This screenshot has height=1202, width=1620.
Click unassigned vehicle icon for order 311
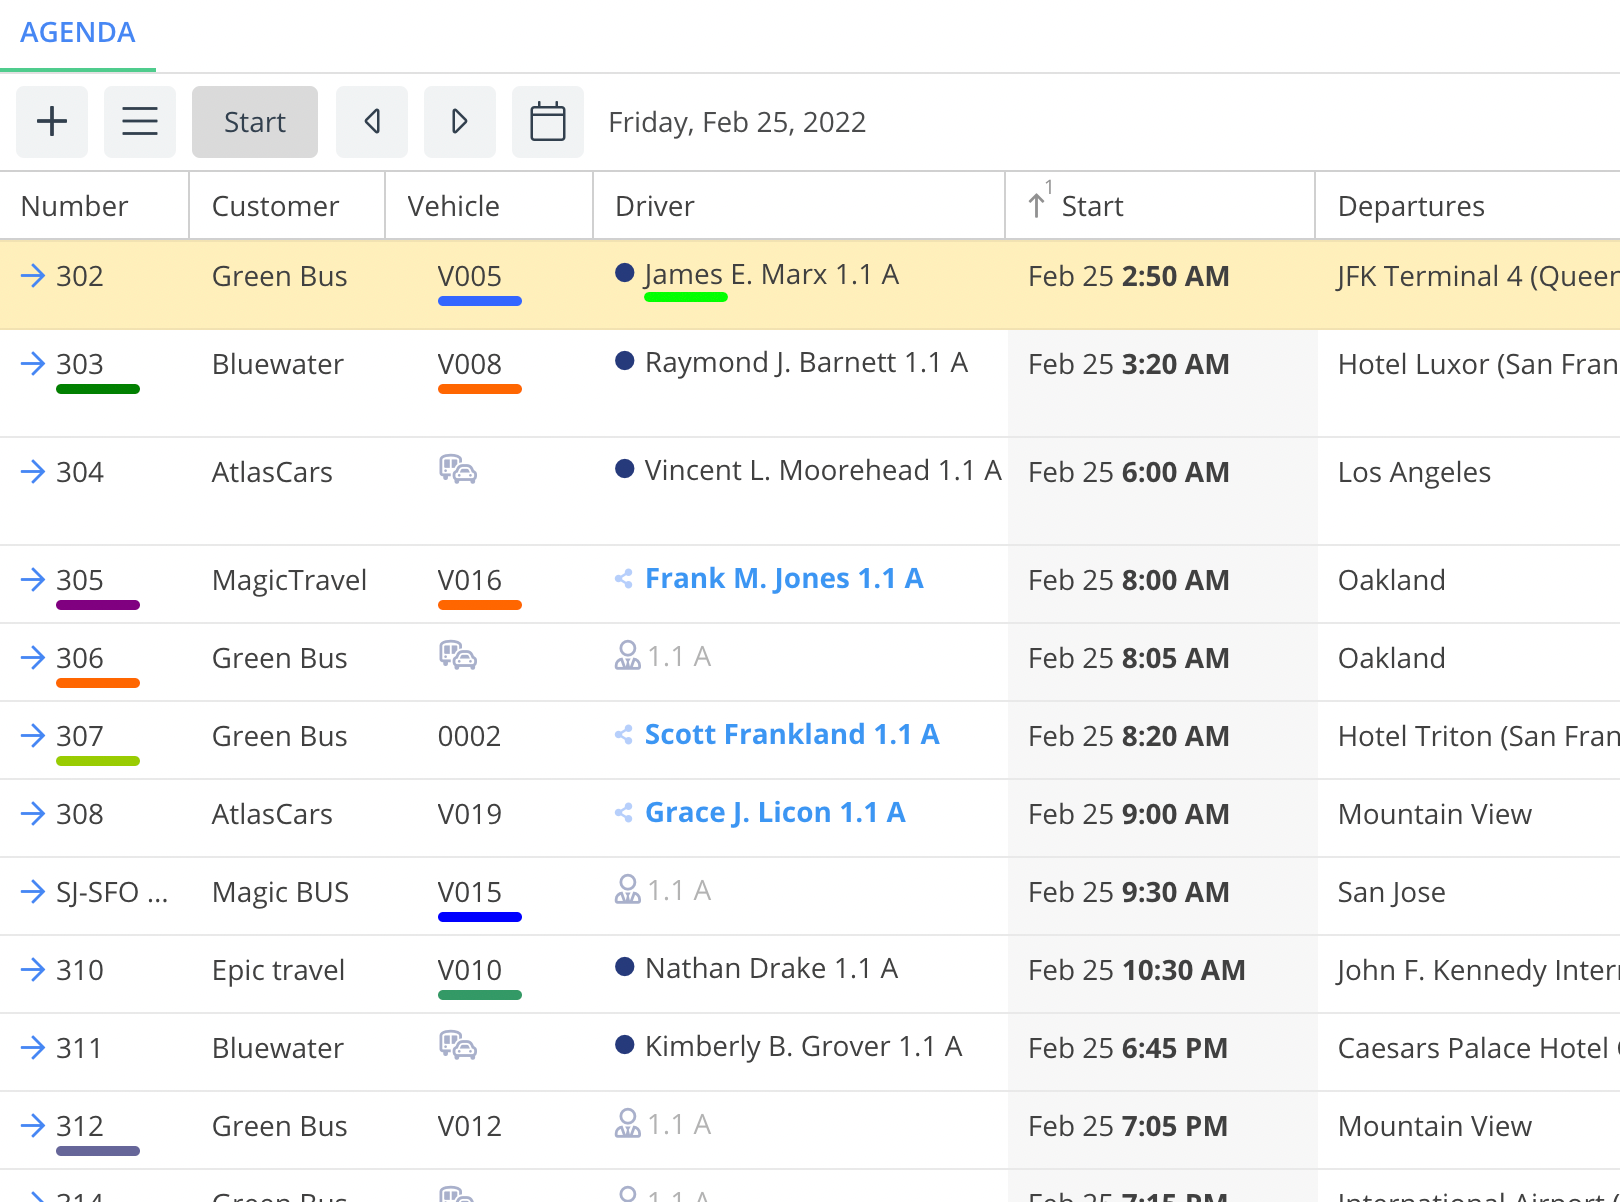pyautogui.click(x=458, y=1045)
